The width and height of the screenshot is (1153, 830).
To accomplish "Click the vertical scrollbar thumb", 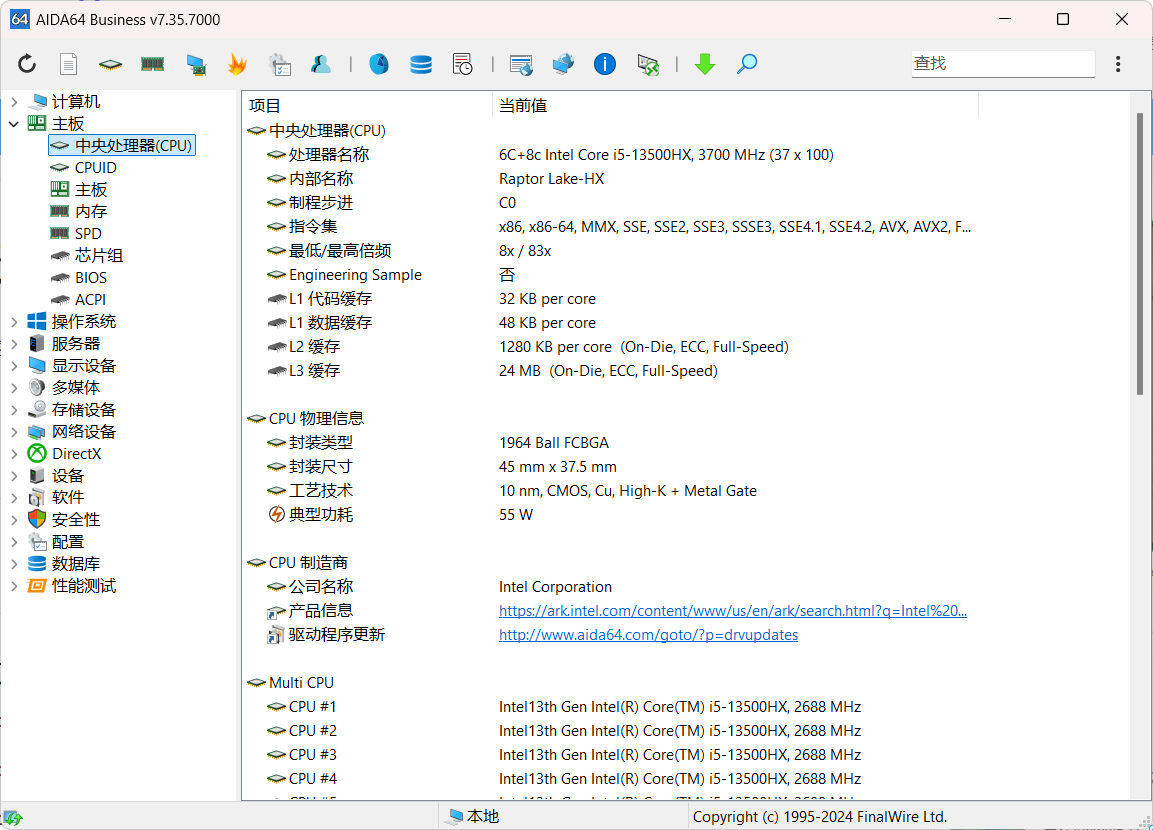I will [x=1140, y=254].
